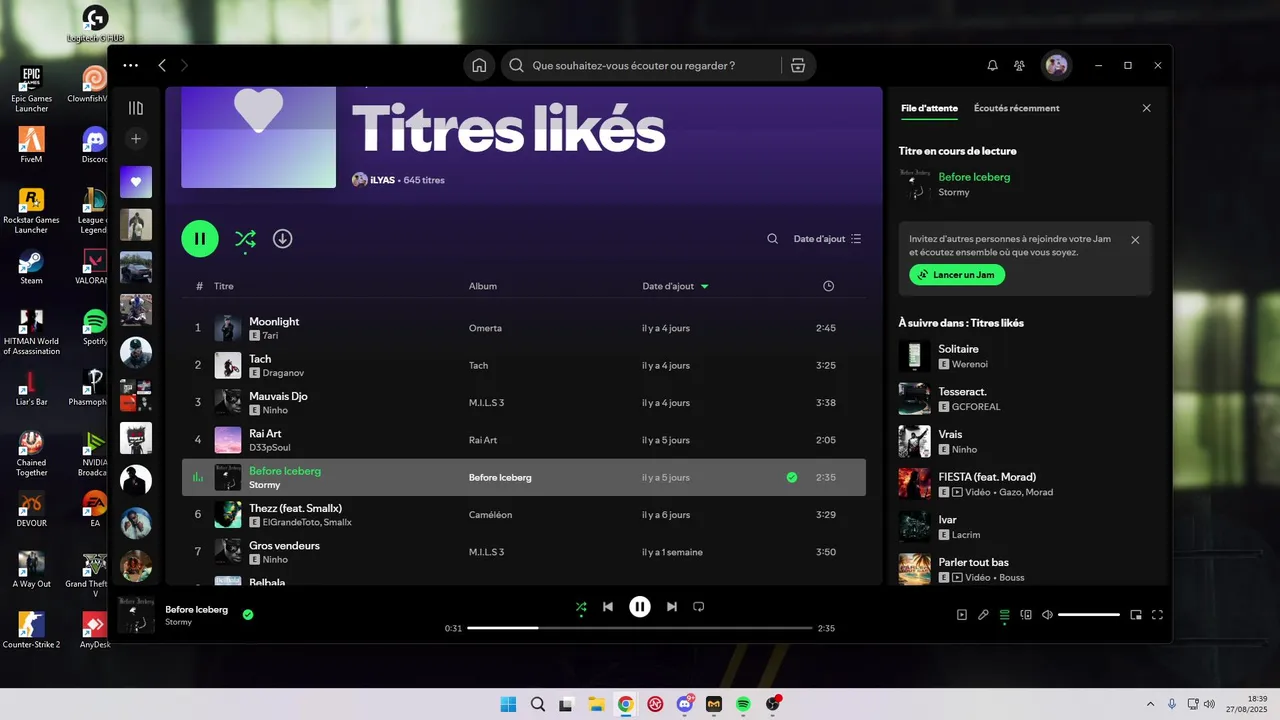Click Lancer un Jam button
This screenshot has width=1280, height=720.
pyautogui.click(x=957, y=275)
